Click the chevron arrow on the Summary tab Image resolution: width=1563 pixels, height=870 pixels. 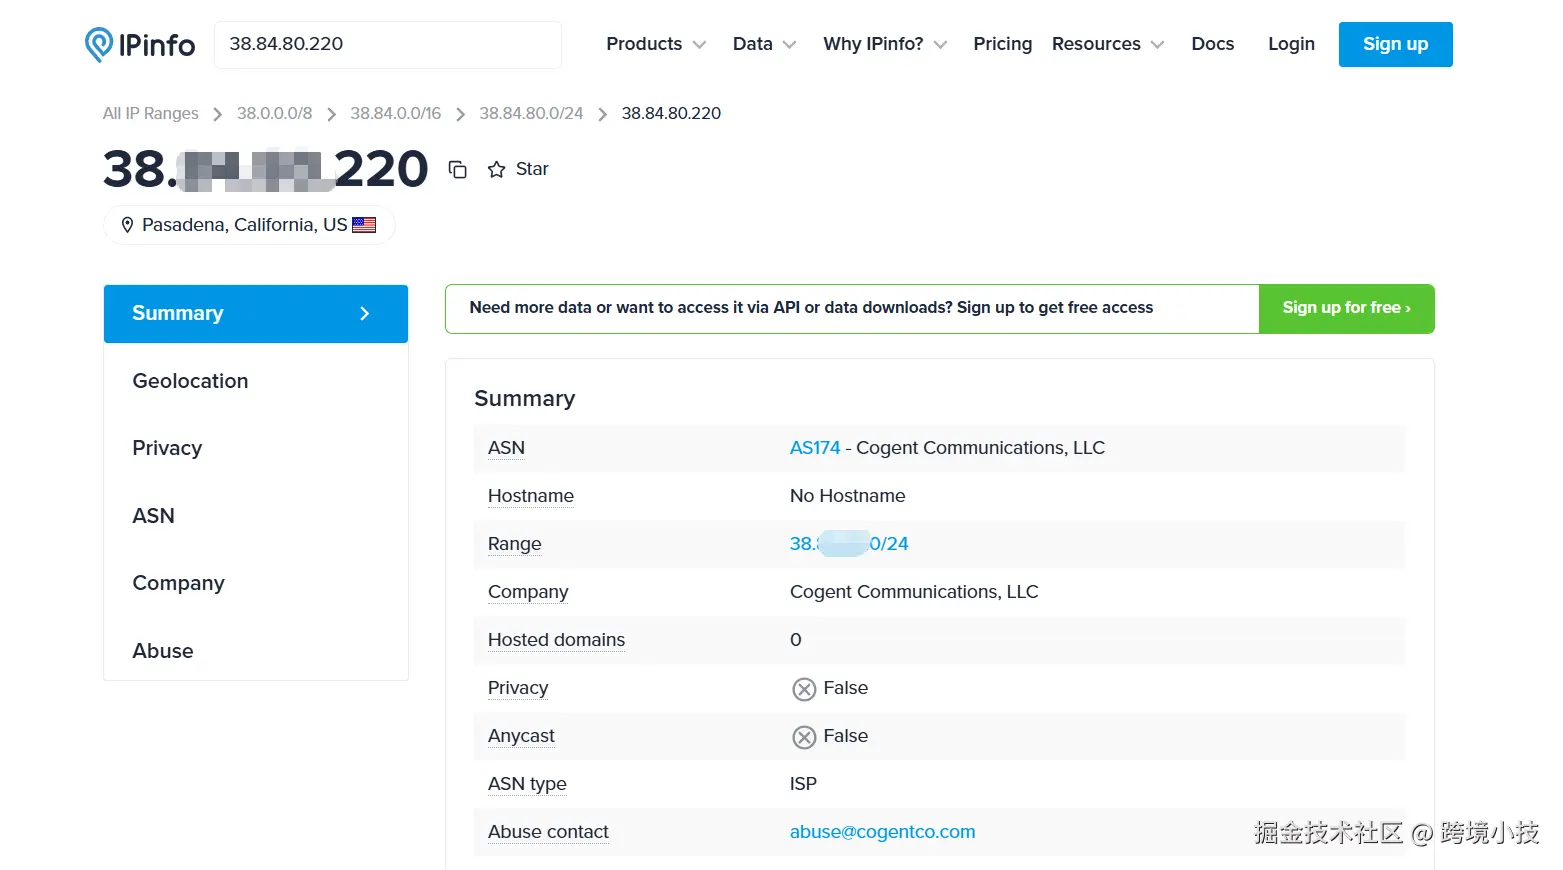click(365, 314)
